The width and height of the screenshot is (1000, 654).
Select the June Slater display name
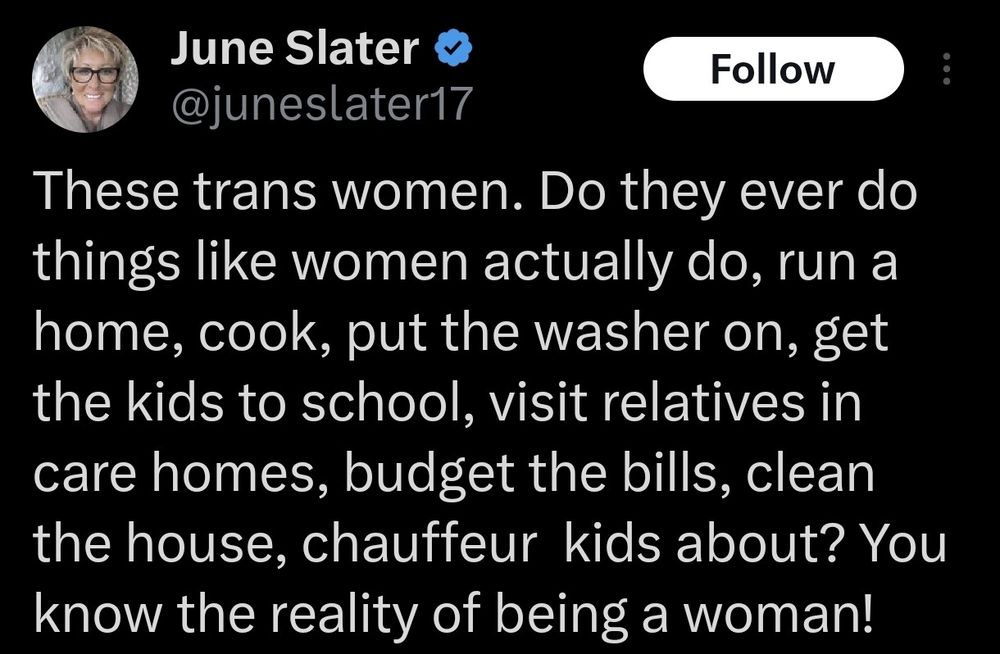pos(295,48)
